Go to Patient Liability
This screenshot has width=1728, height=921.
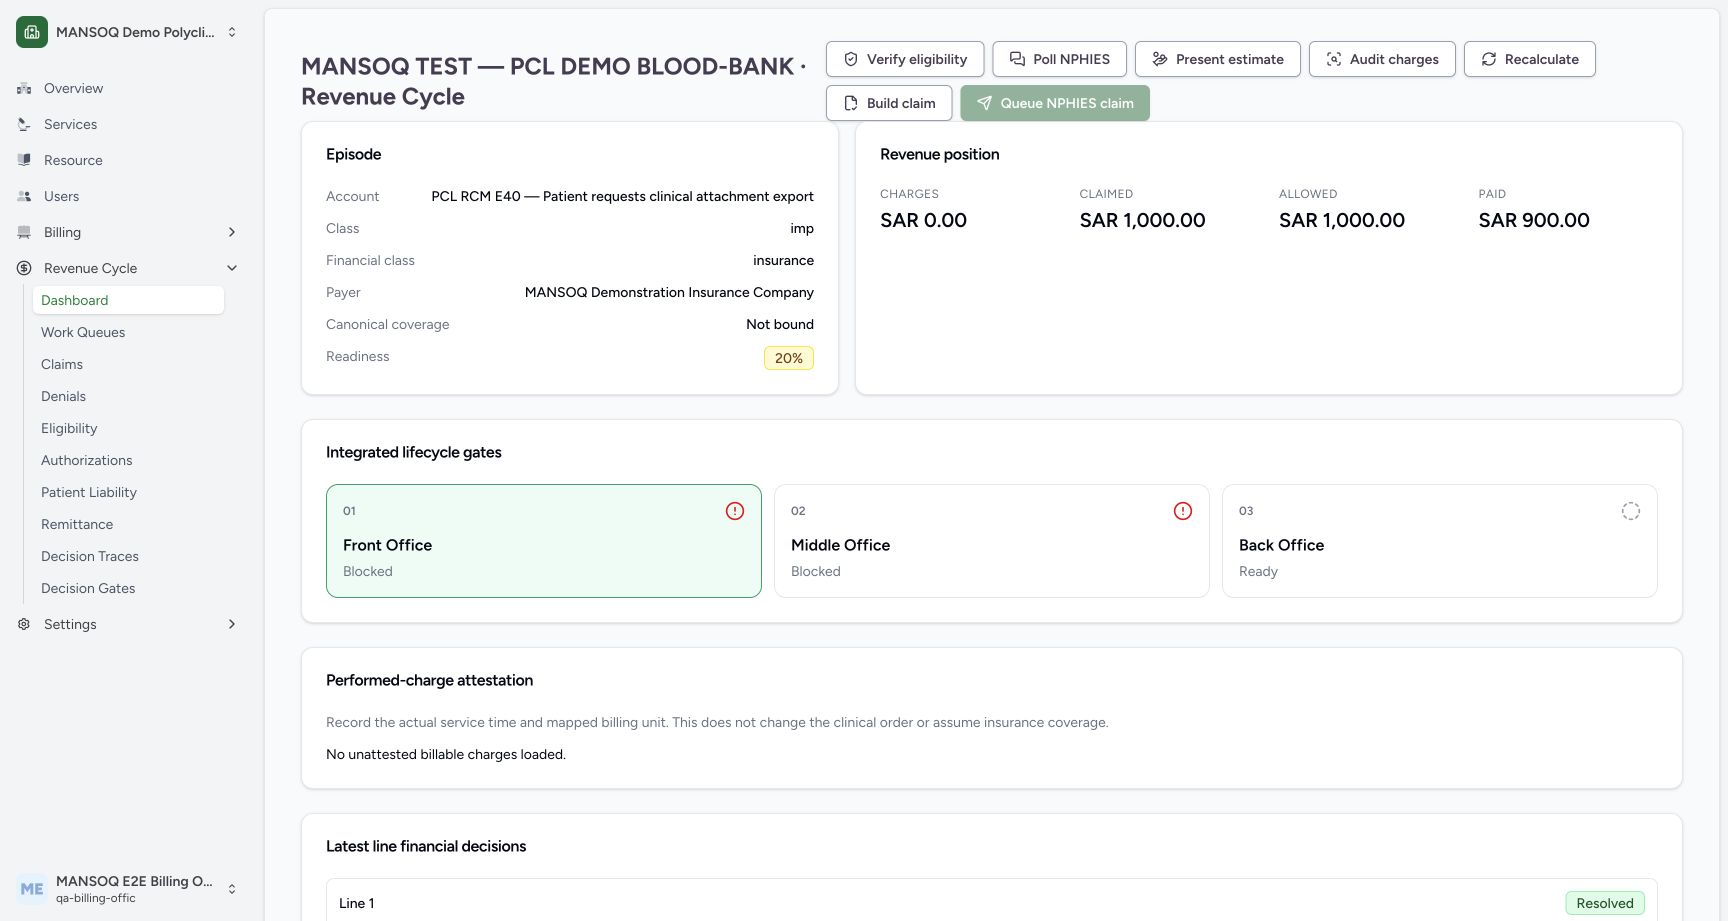[x=89, y=492]
